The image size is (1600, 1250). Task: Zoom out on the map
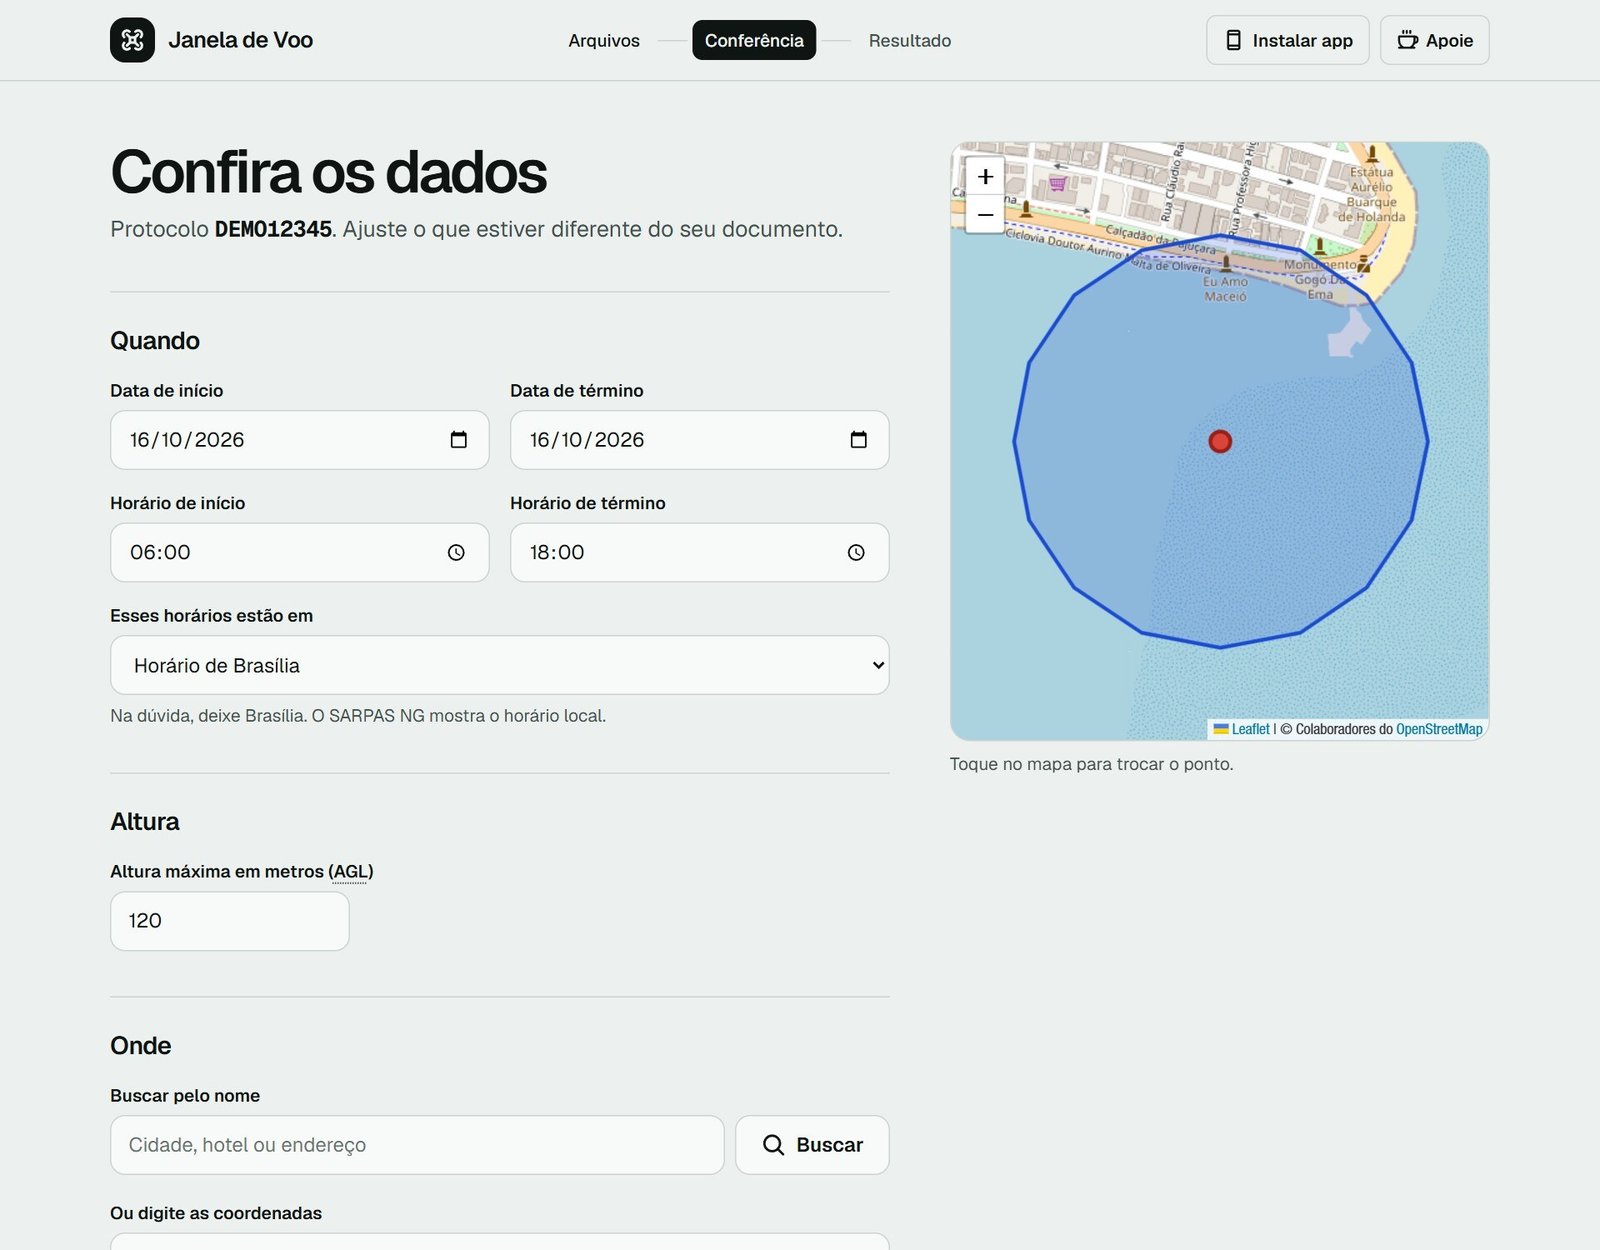pos(985,214)
